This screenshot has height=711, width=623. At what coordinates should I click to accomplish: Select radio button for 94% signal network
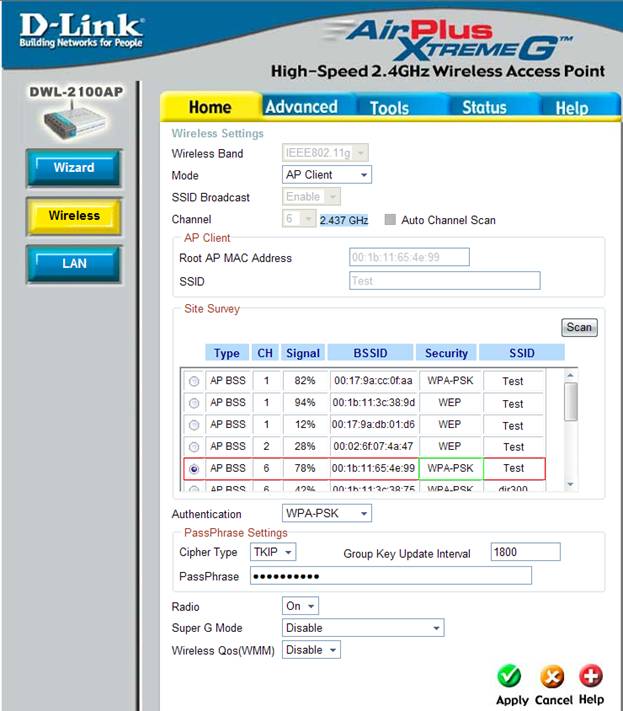[193, 403]
